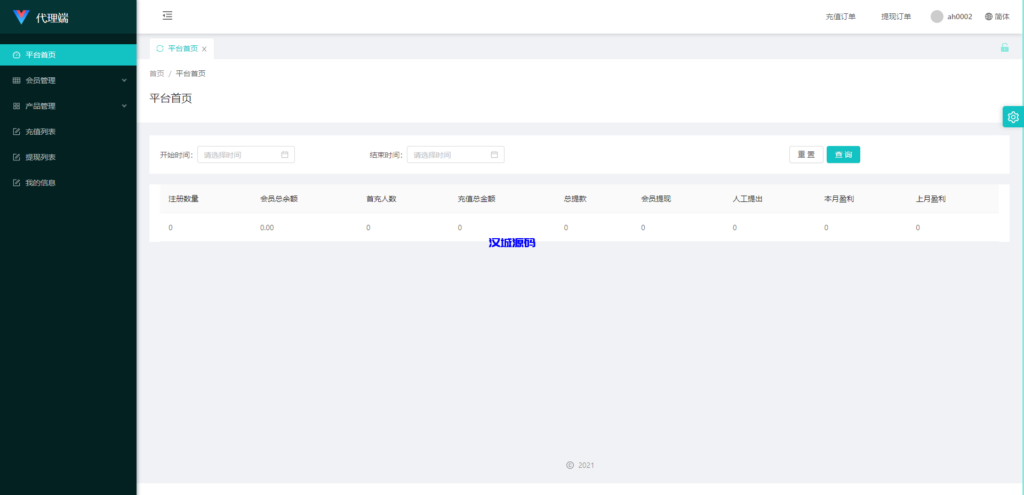
Task: Click 首页 in the breadcrumb
Action: tap(157, 74)
